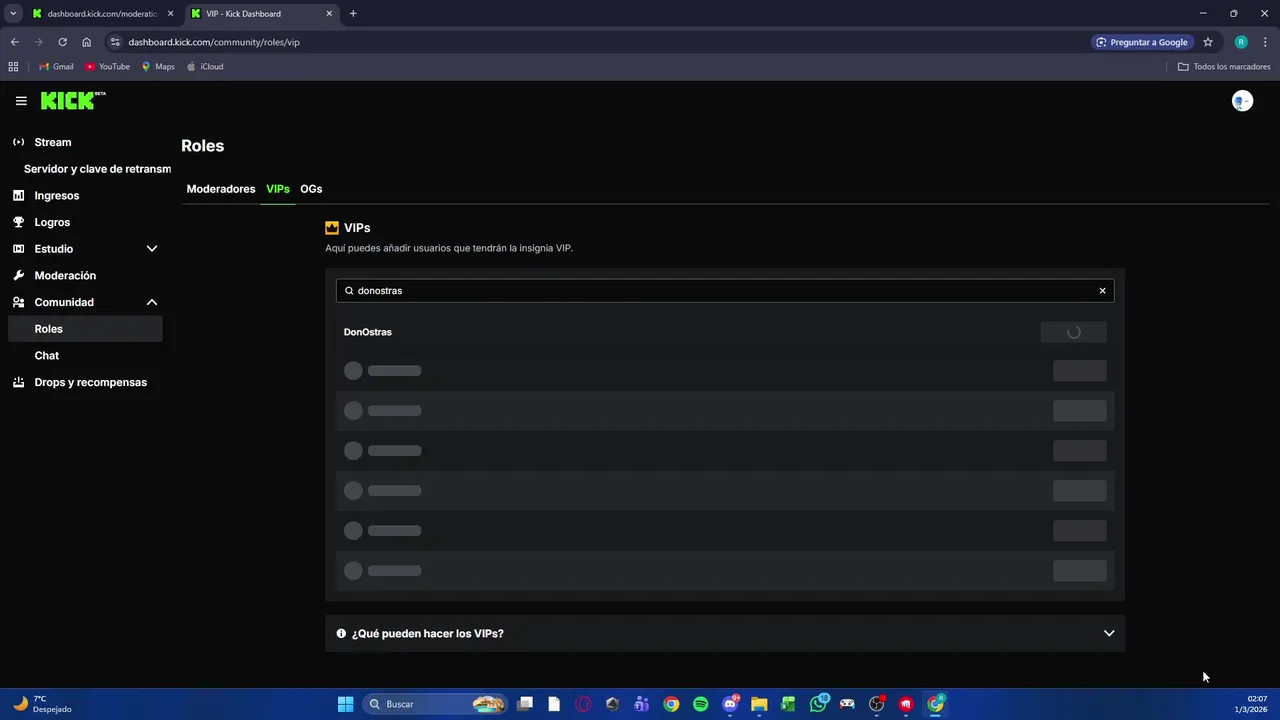The width and height of the screenshot is (1280, 720).
Task: Select the VIPs tab
Action: [x=278, y=189]
